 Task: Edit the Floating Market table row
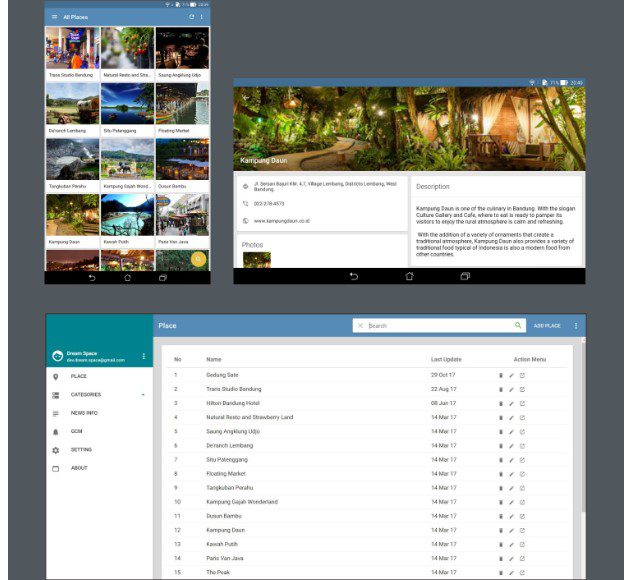511,474
